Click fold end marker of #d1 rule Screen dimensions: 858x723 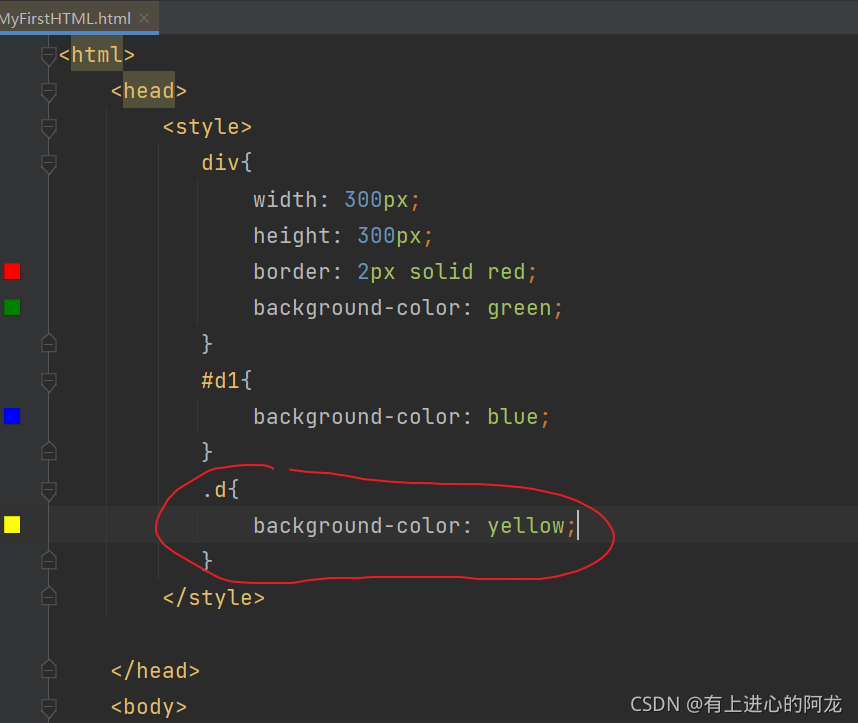click(x=49, y=452)
